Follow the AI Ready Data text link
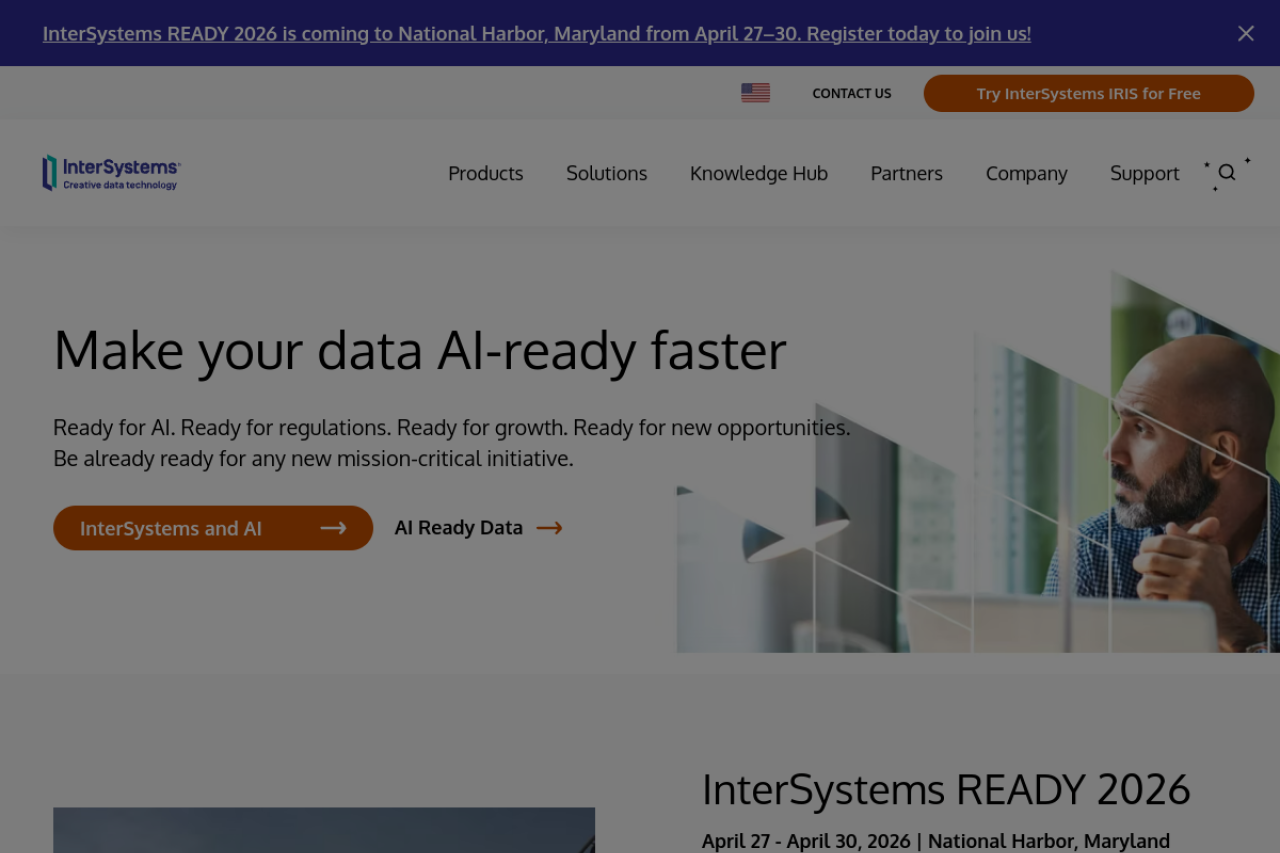The image size is (1280, 853). pyautogui.click(x=458, y=527)
